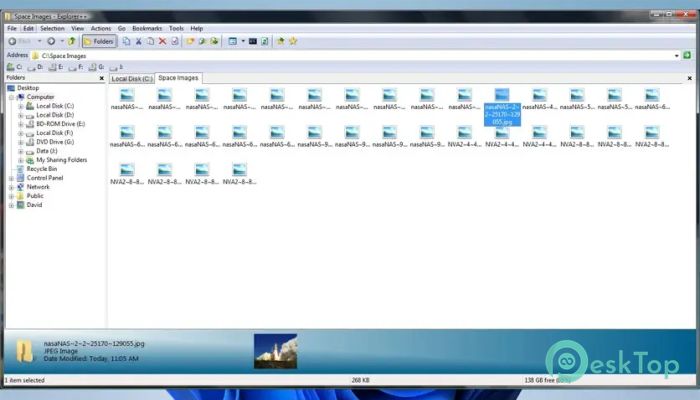Bookmark this tab with toolbar icon
Screen dimensions: 700x400
coord(280,41)
